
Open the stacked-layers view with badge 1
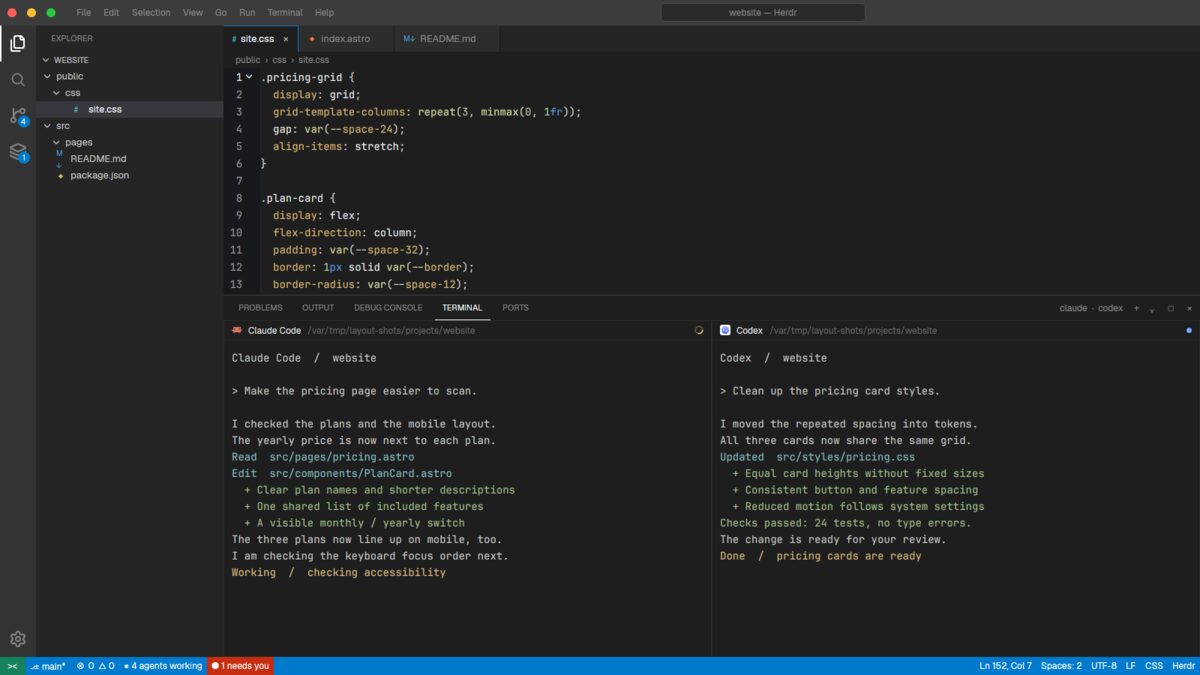coord(17,152)
